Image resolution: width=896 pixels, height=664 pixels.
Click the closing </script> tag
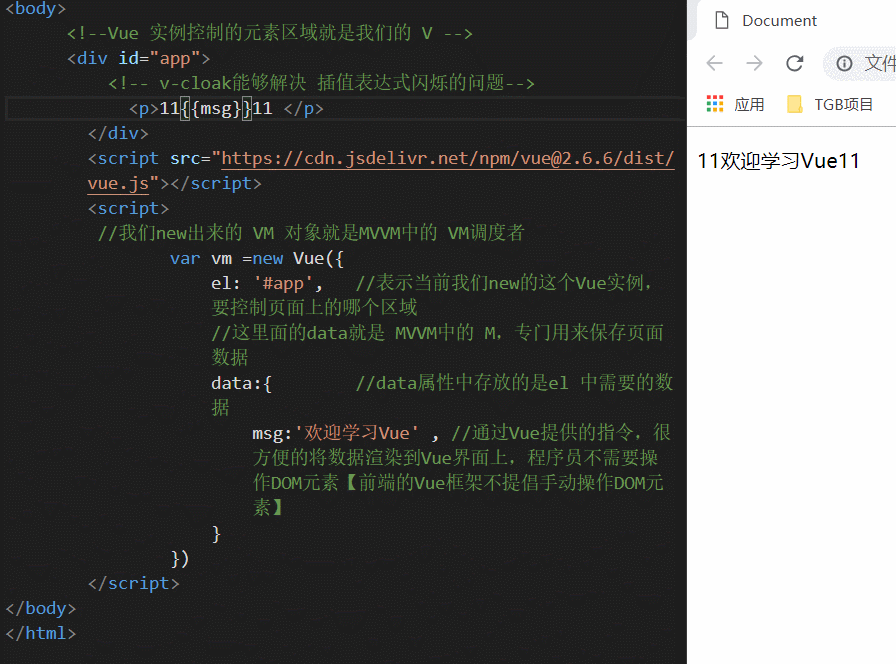(x=134, y=583)
